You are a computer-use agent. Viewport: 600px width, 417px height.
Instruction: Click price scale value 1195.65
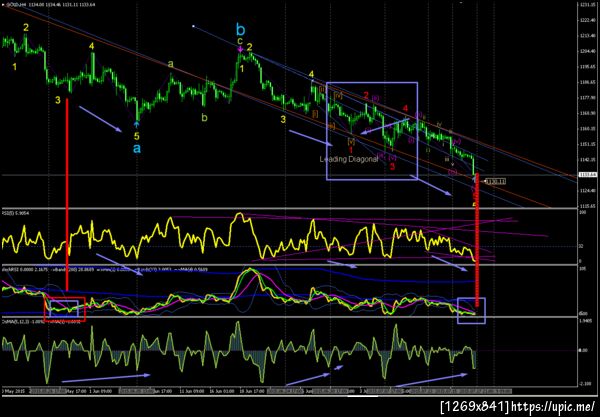[586, 67]
